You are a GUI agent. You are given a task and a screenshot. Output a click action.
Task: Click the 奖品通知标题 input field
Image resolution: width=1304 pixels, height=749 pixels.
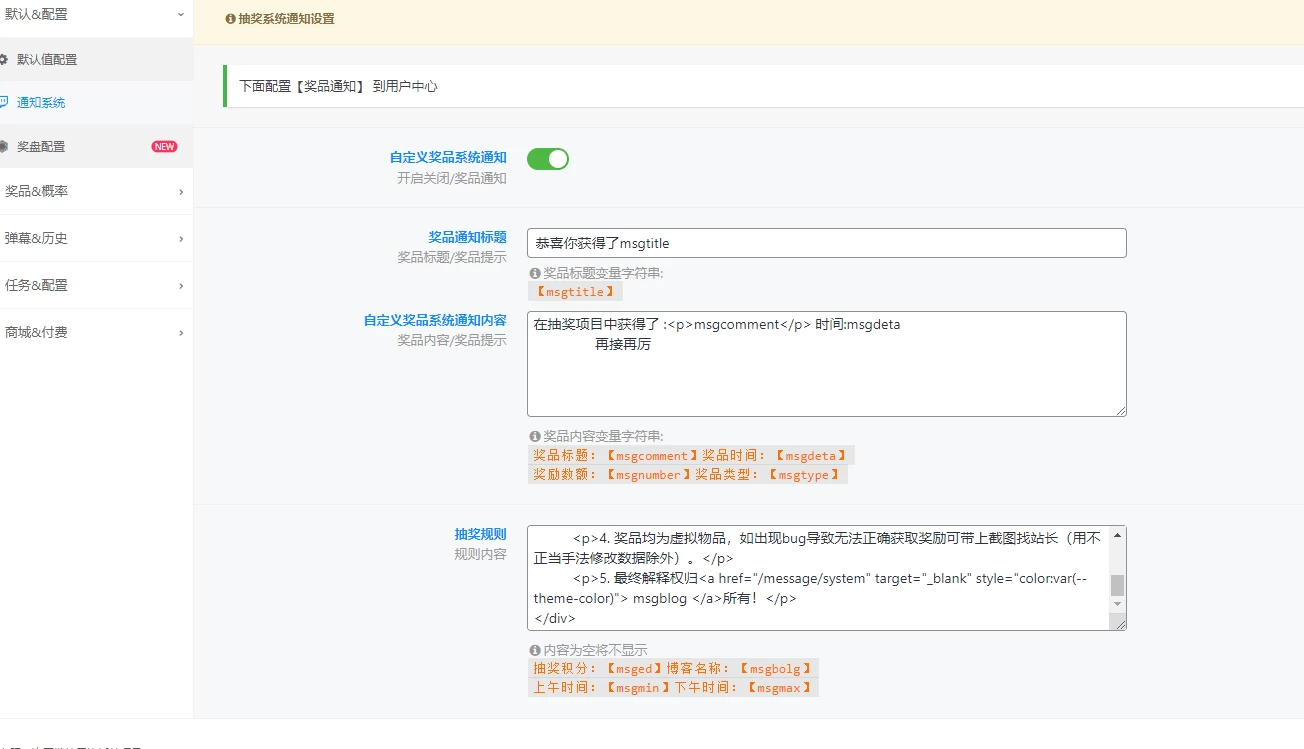[826, 242]
